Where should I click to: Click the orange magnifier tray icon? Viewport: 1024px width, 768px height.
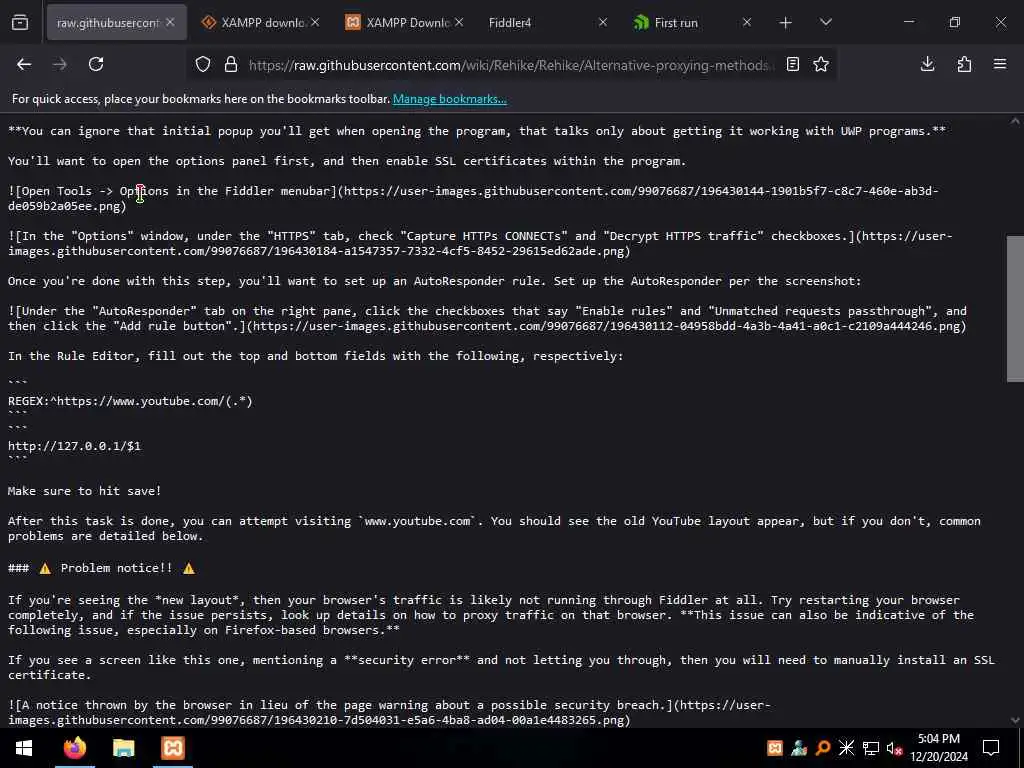[x=823, y=748]
